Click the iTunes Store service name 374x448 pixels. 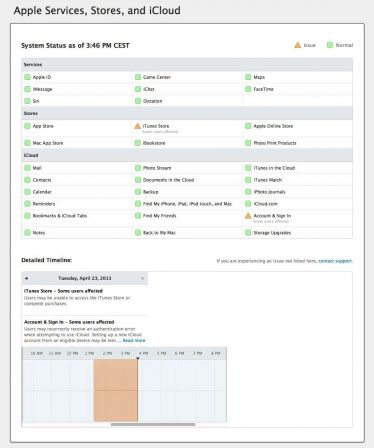(x=156, y=126)
